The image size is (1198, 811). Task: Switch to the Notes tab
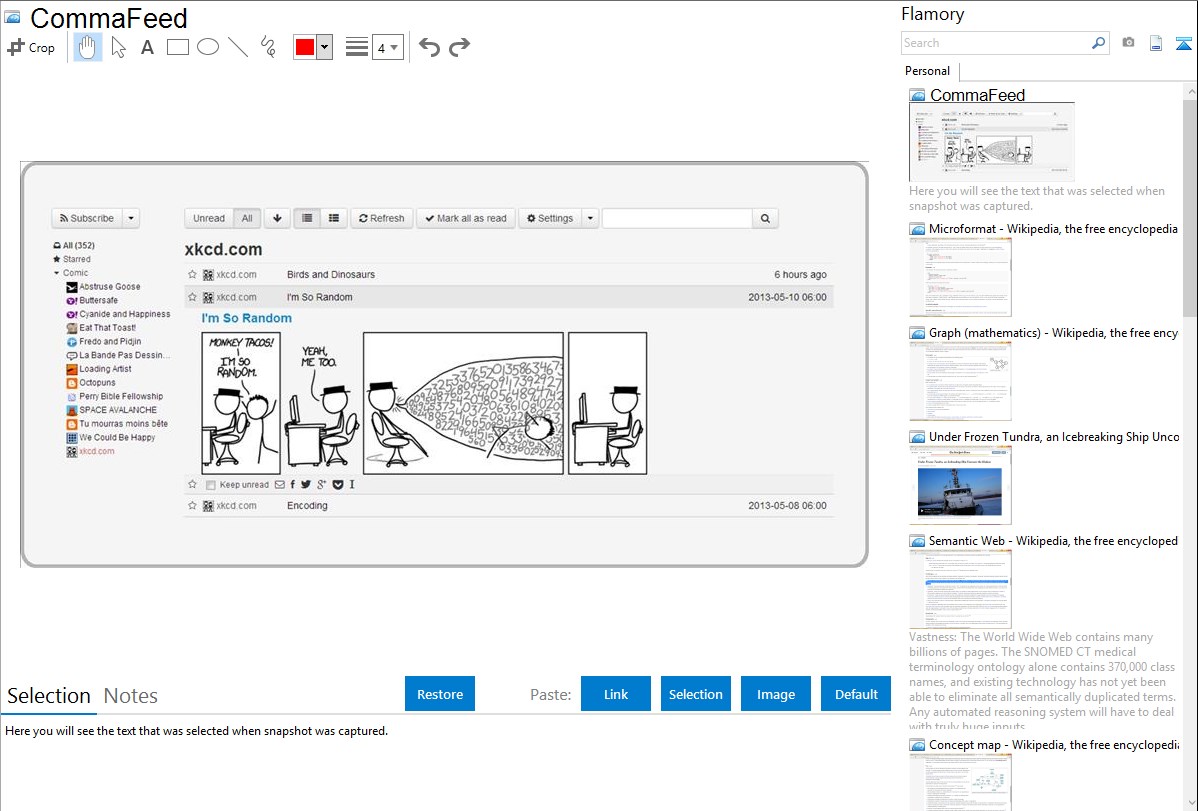131,696
